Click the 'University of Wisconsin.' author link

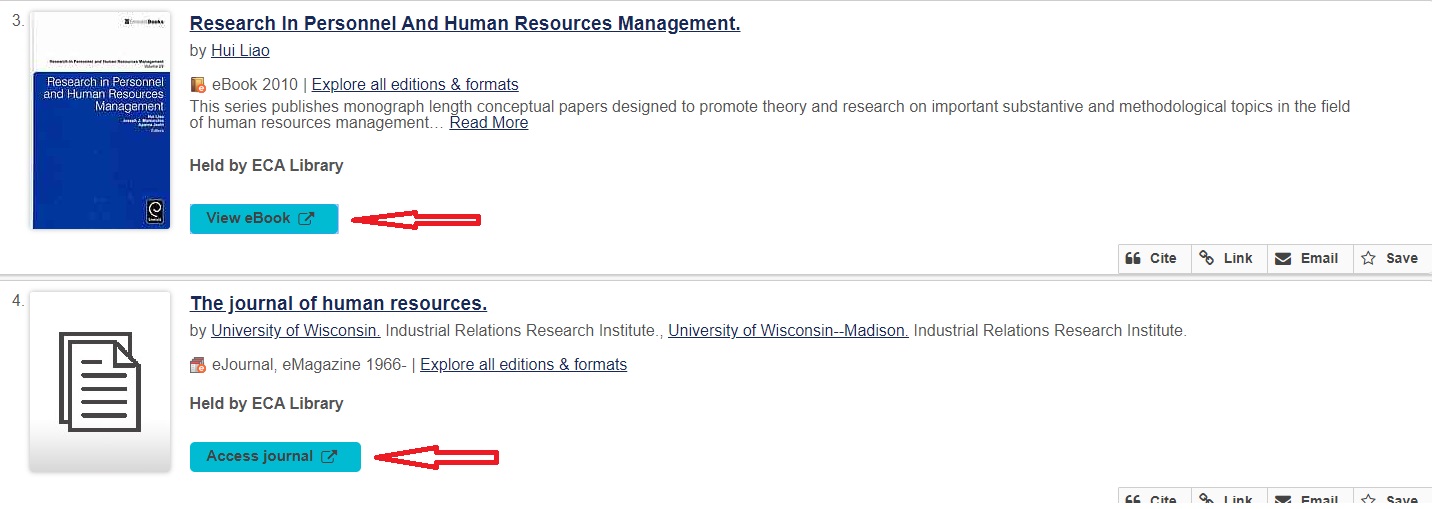(295, 330)
